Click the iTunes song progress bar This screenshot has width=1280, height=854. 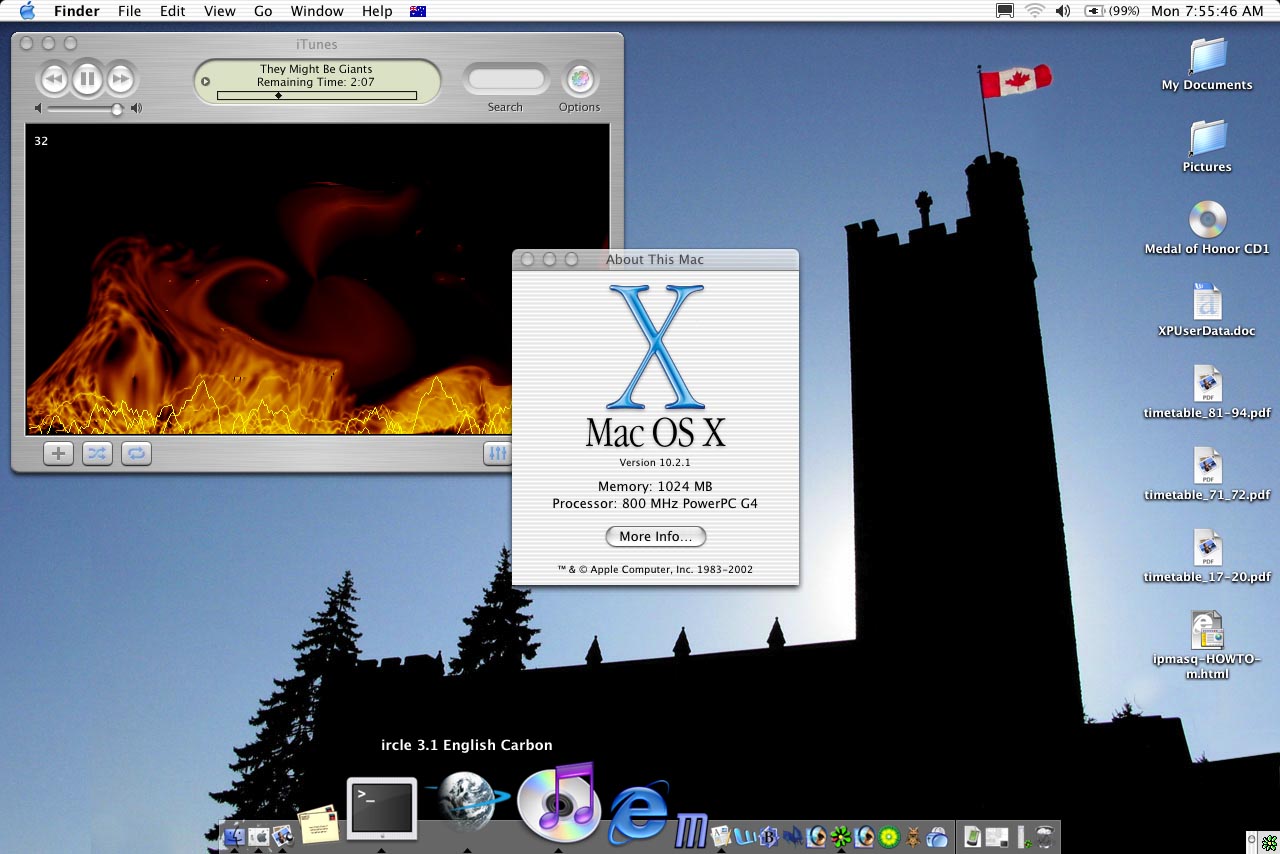(x=317, y=96)
